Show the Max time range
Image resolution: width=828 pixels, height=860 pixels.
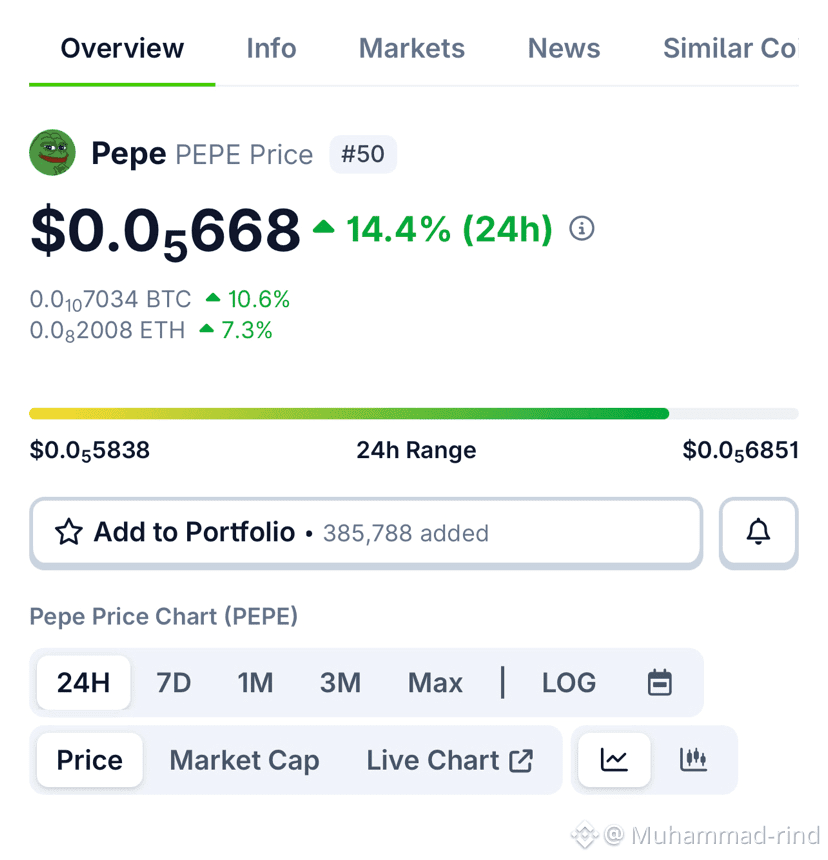tap(435, 683)
